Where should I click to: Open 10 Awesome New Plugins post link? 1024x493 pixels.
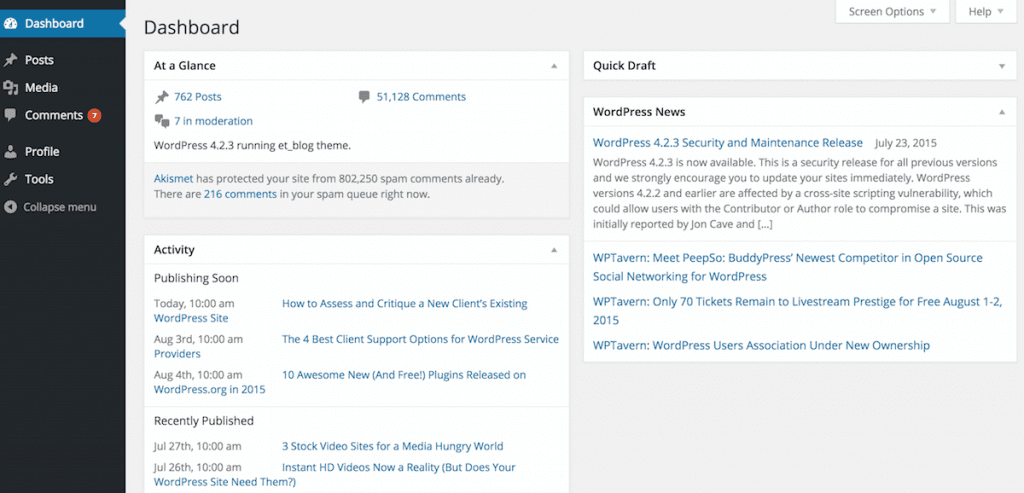[x=404, y=375]
